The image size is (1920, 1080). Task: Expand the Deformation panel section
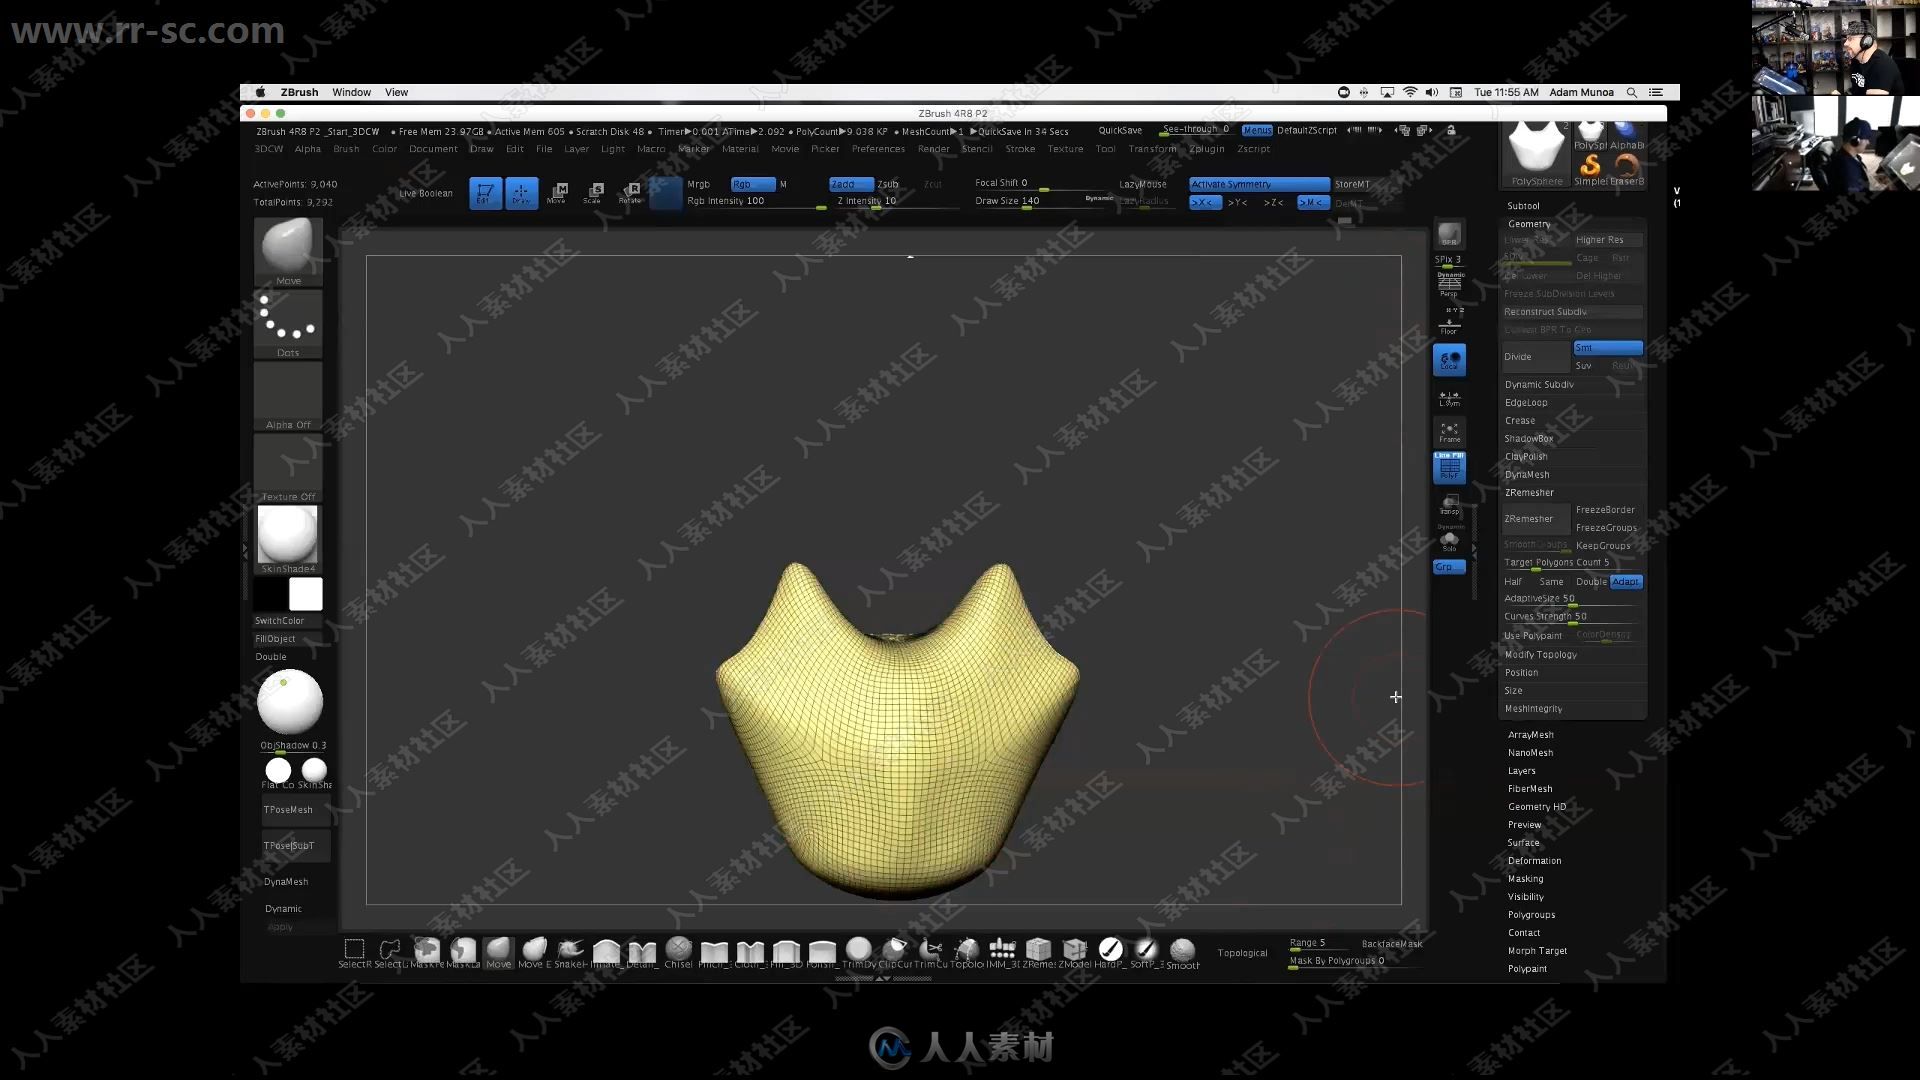(x=1534, y=861)
